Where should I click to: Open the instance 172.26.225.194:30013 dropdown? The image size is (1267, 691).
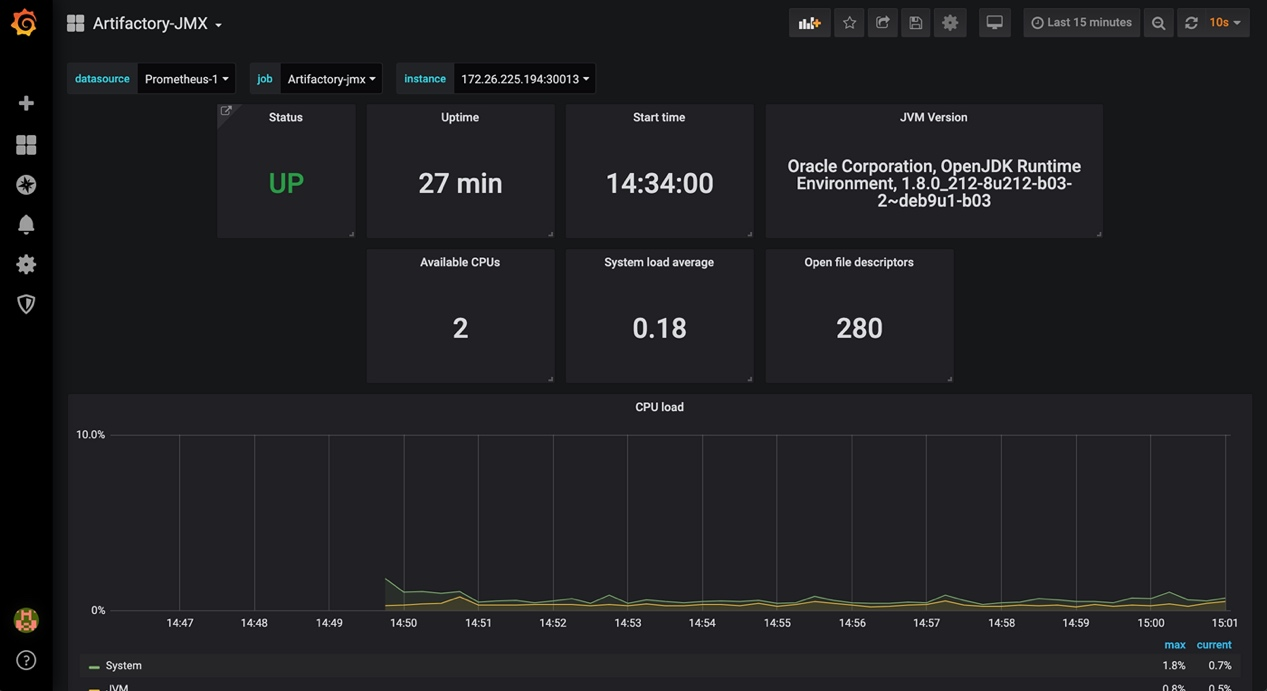click(x=525, y=79)
